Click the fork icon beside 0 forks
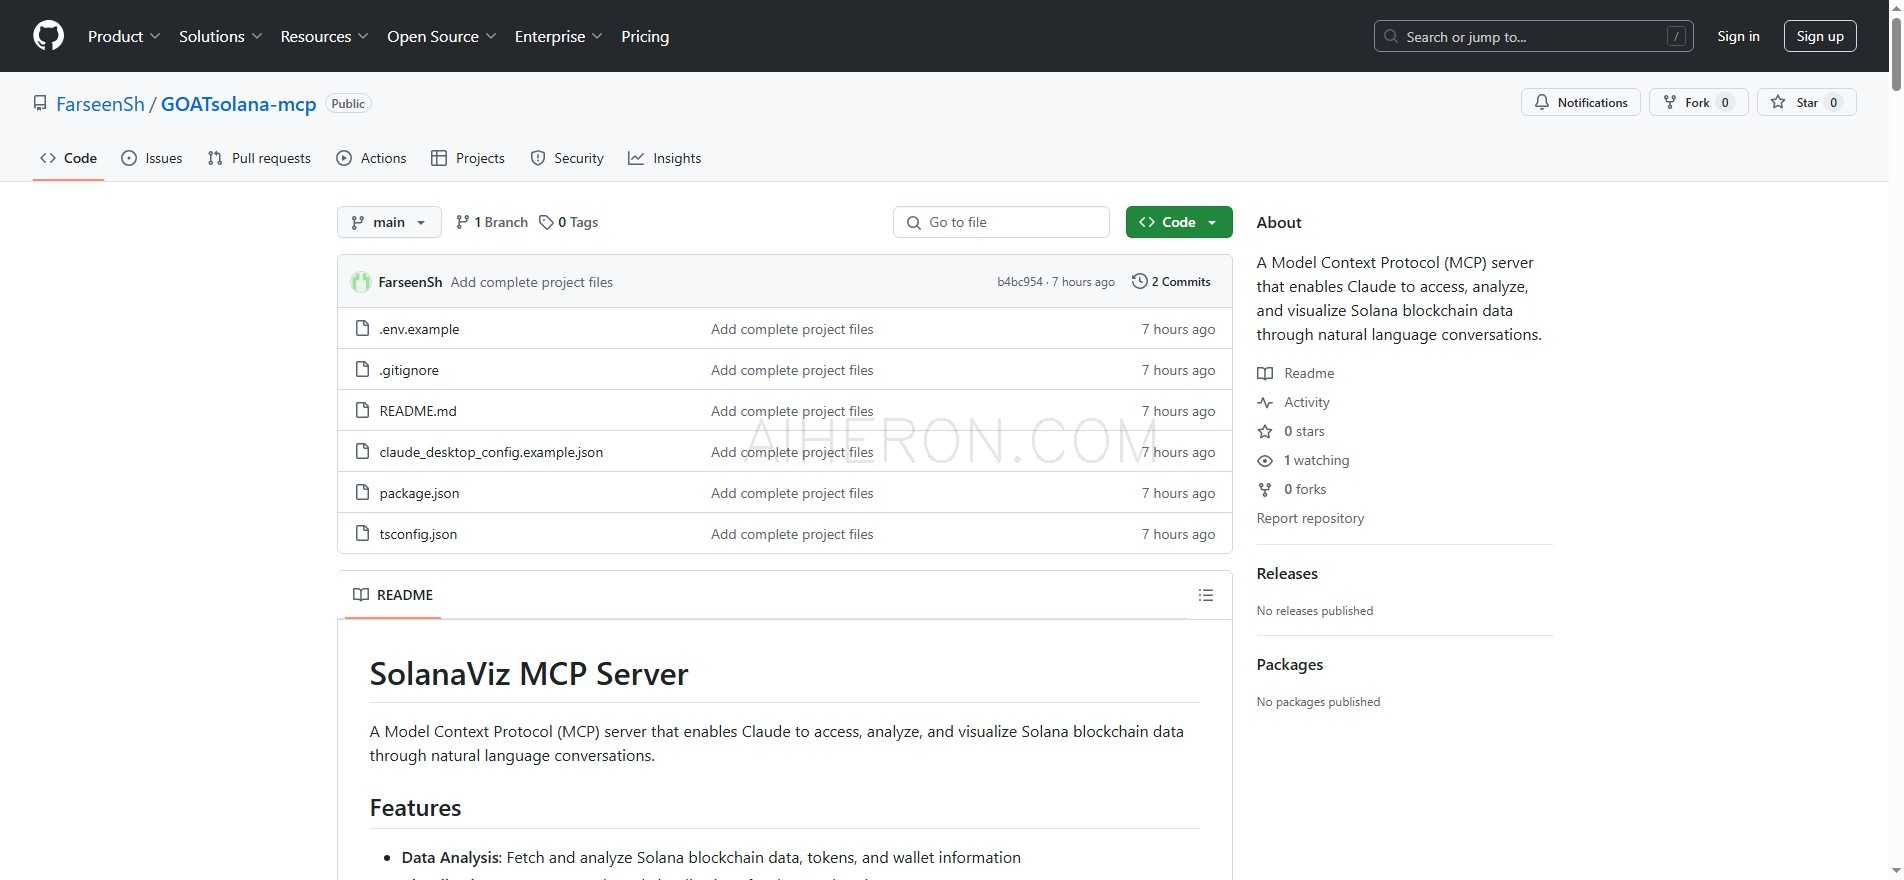1904x880 pixels. pyautogui.click(x=1265, y=489)
